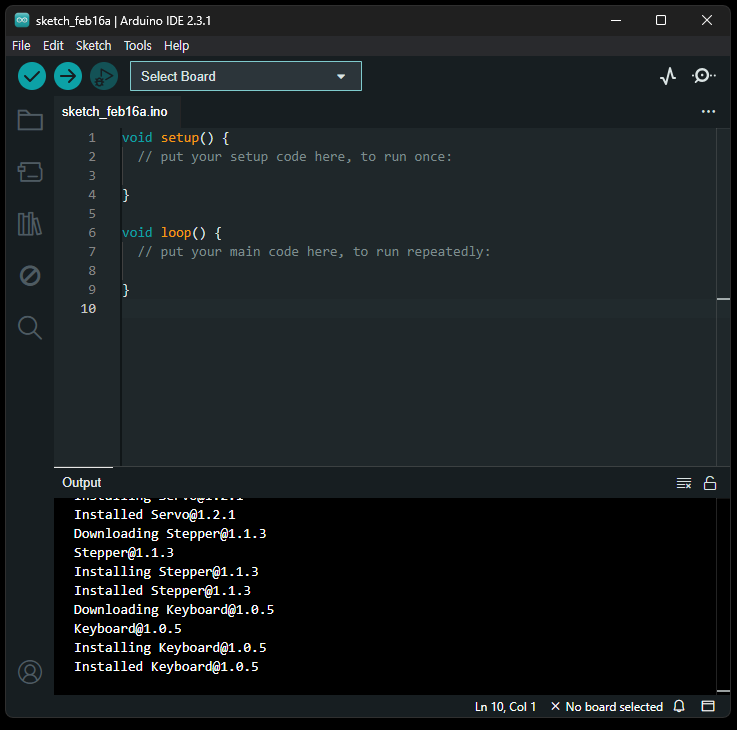Click the main code comment line
Image resolution: width=737 pixels, height=730 pixels.
314,252
